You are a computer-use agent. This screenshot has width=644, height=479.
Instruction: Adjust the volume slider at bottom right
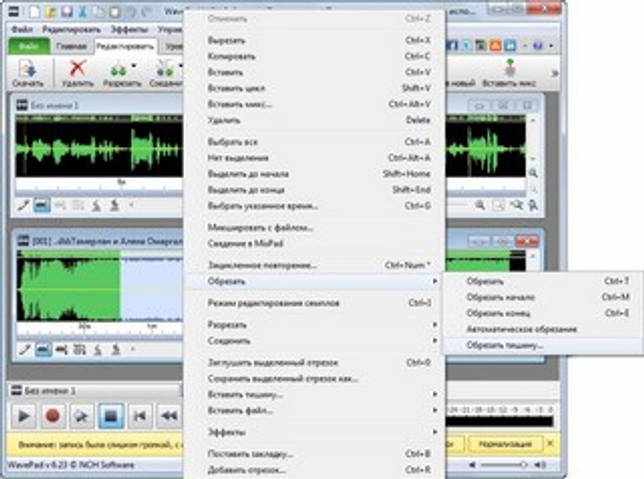tap(504, 465)
